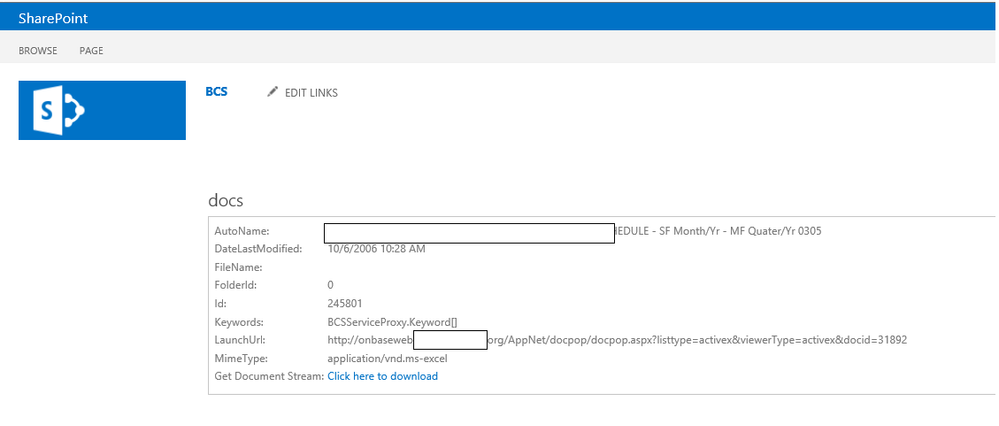This screenshot has height=426, width=999.
Task: Click the 'Click here to download' link
Action: pos(382,376)
